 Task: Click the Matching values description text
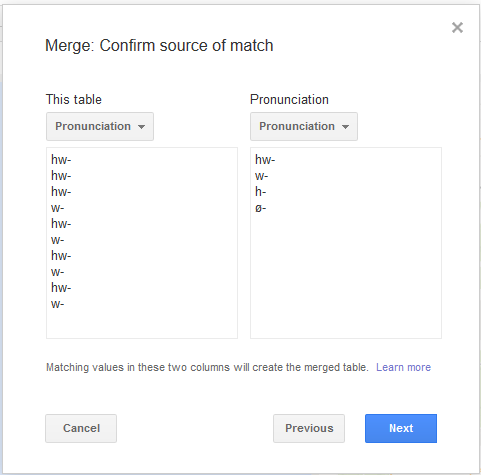(x=207, y=367)
